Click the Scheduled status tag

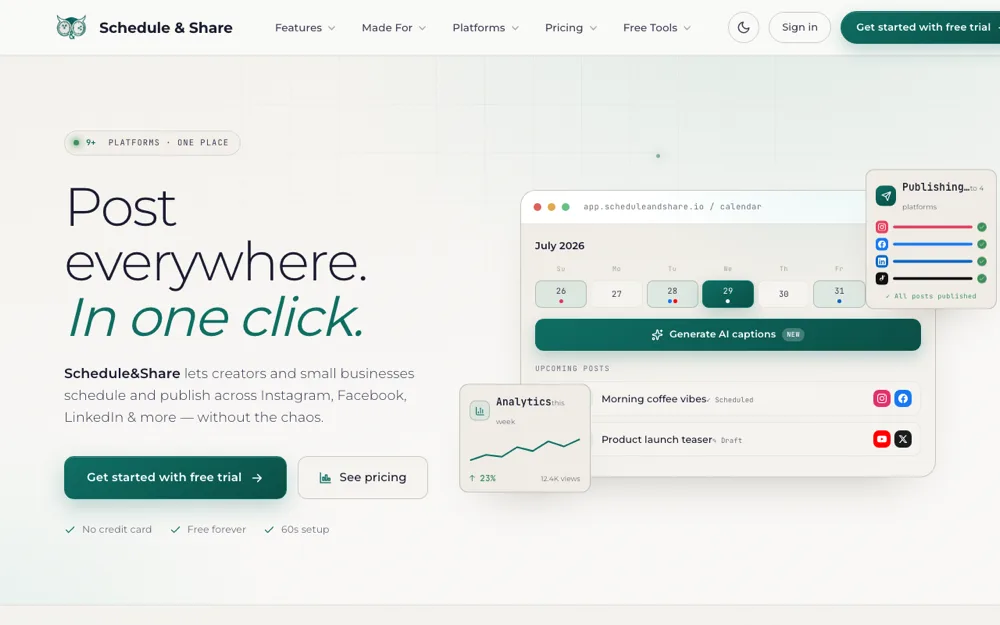731,400
